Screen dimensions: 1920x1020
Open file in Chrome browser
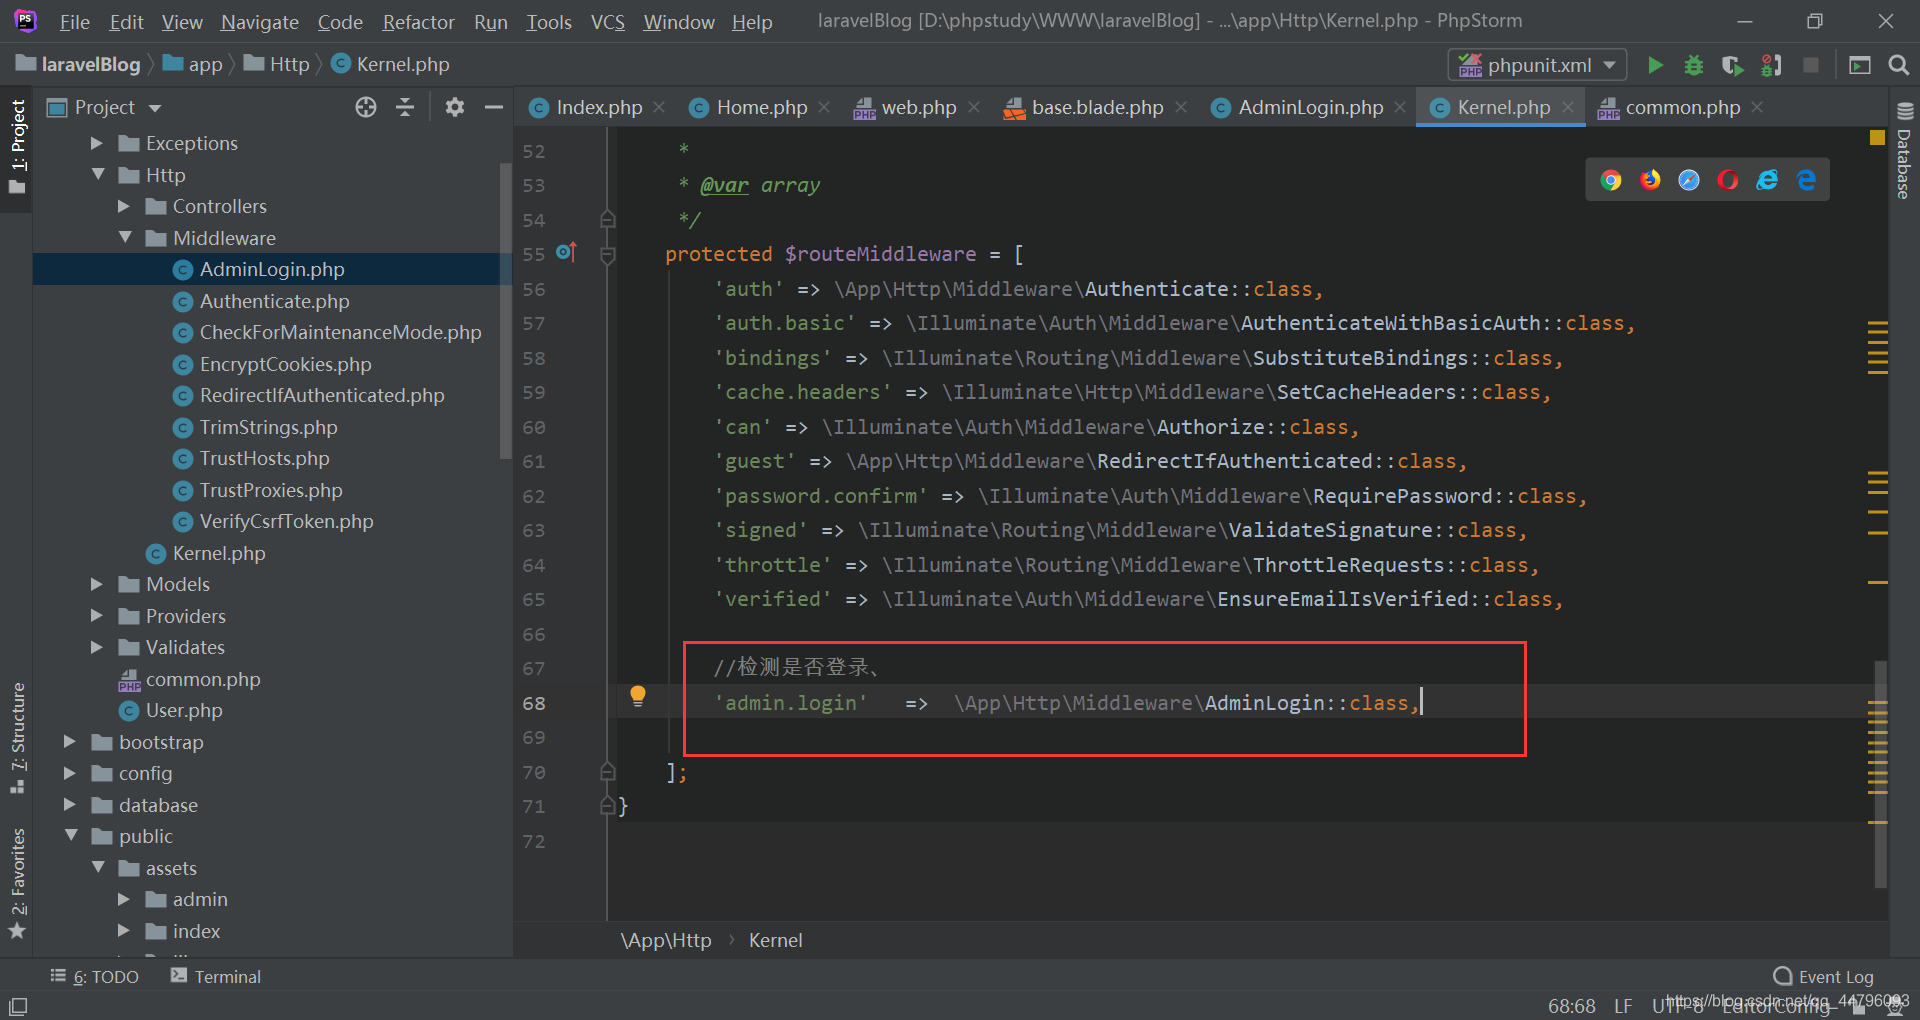(x=1611, y=180)
